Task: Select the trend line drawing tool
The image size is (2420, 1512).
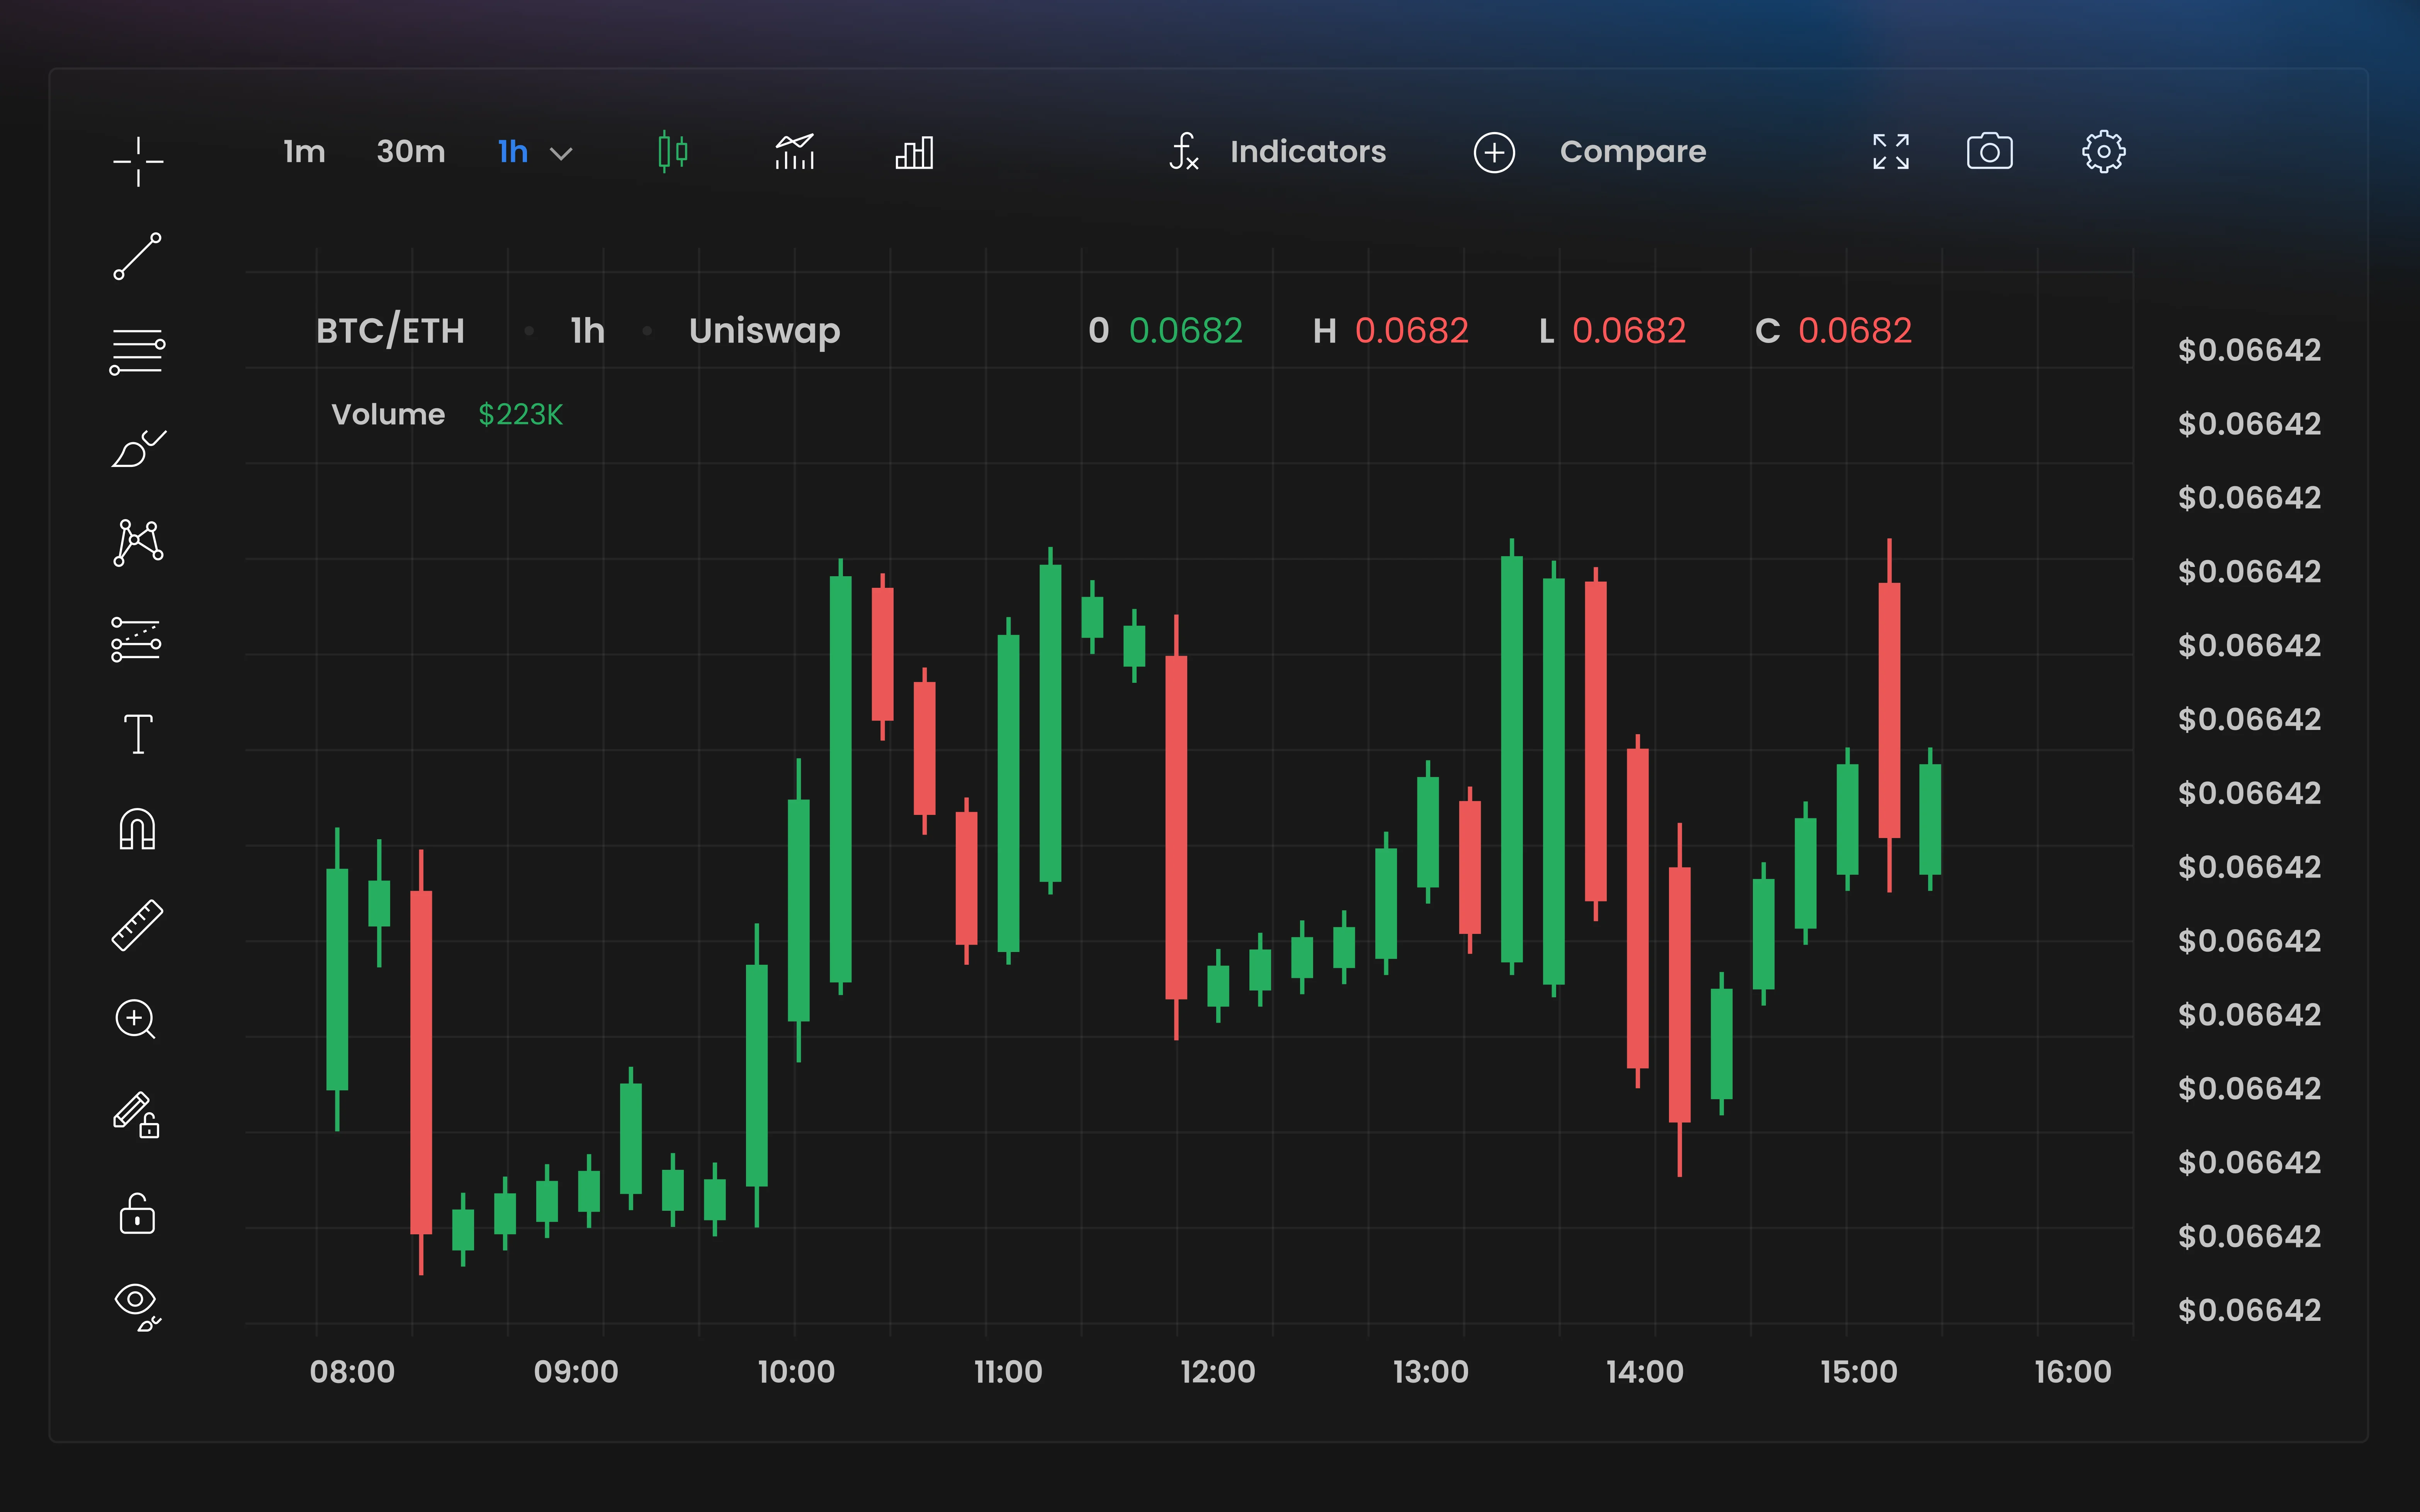Action: coord(138,256)
